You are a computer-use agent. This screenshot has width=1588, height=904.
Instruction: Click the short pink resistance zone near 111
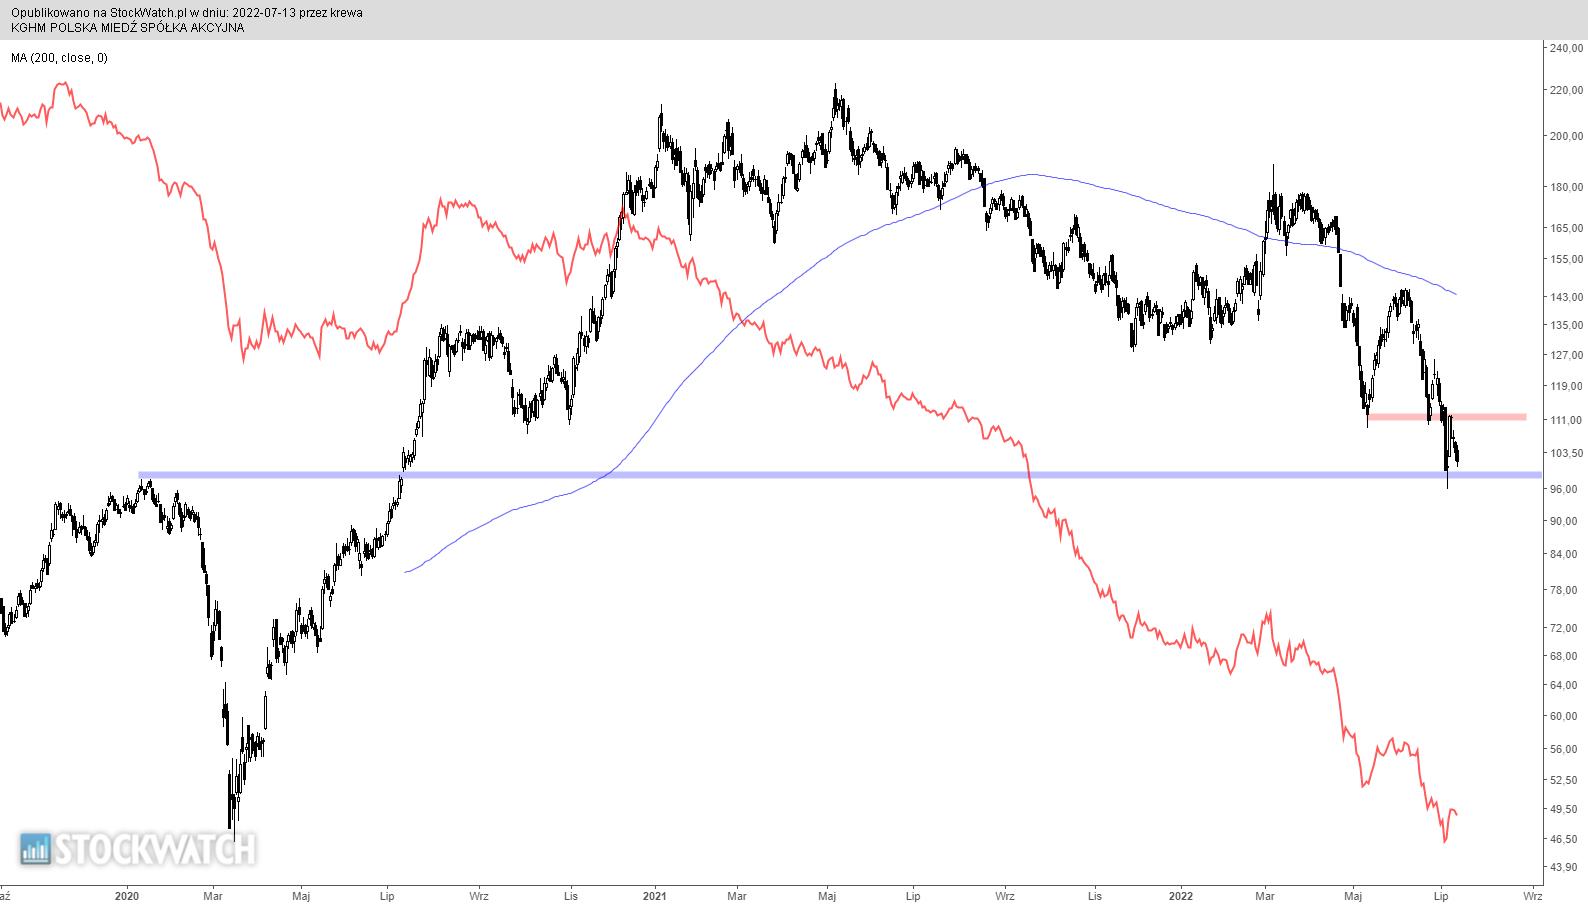[x=1448, y=417]
